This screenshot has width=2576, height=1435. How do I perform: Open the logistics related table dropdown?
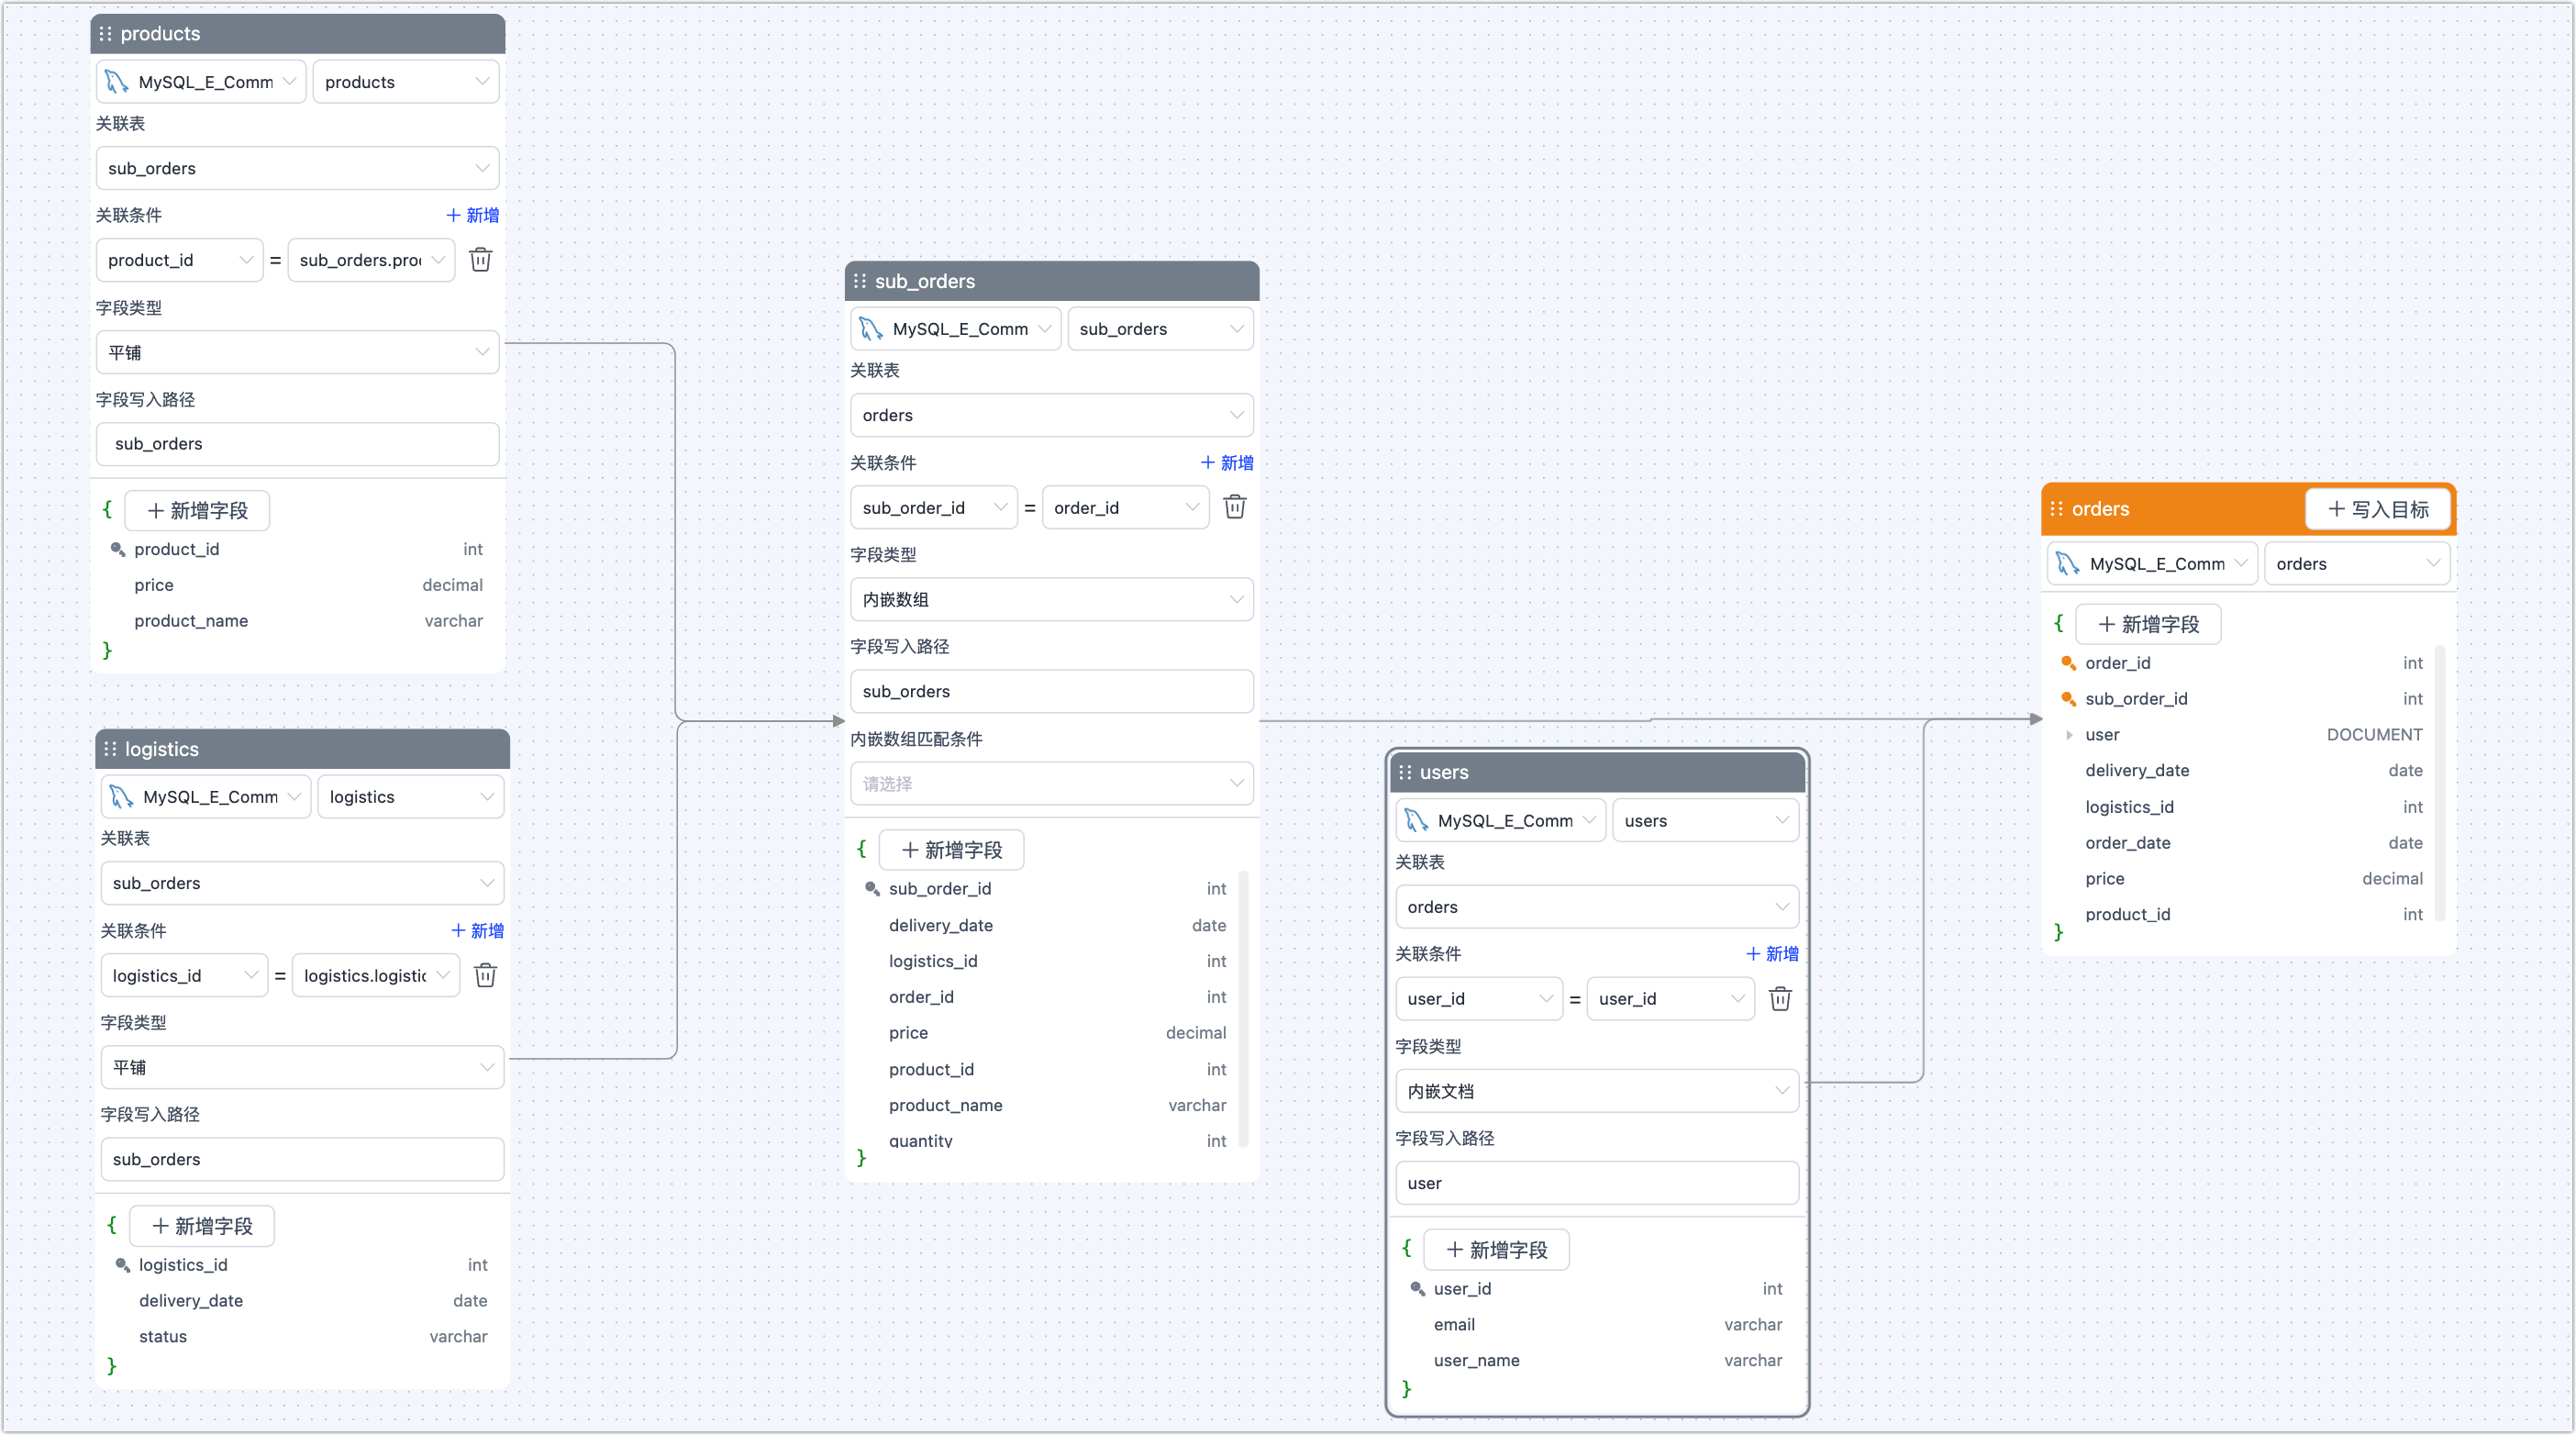(301, 883)
